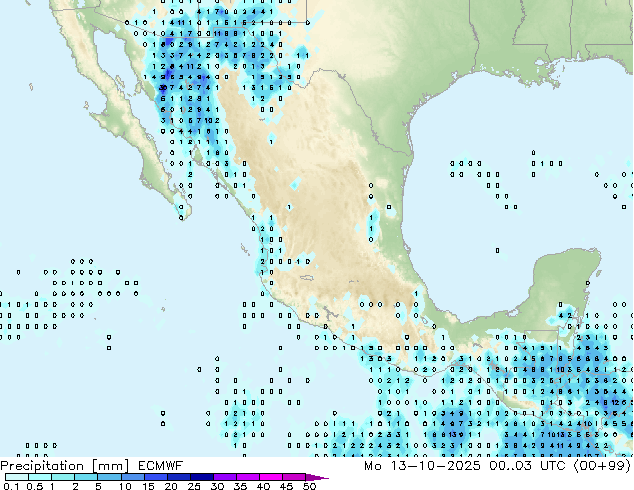Click the '00..03 UTC' time text
Viewport: 634px width, 490px height.
point(527,466)
